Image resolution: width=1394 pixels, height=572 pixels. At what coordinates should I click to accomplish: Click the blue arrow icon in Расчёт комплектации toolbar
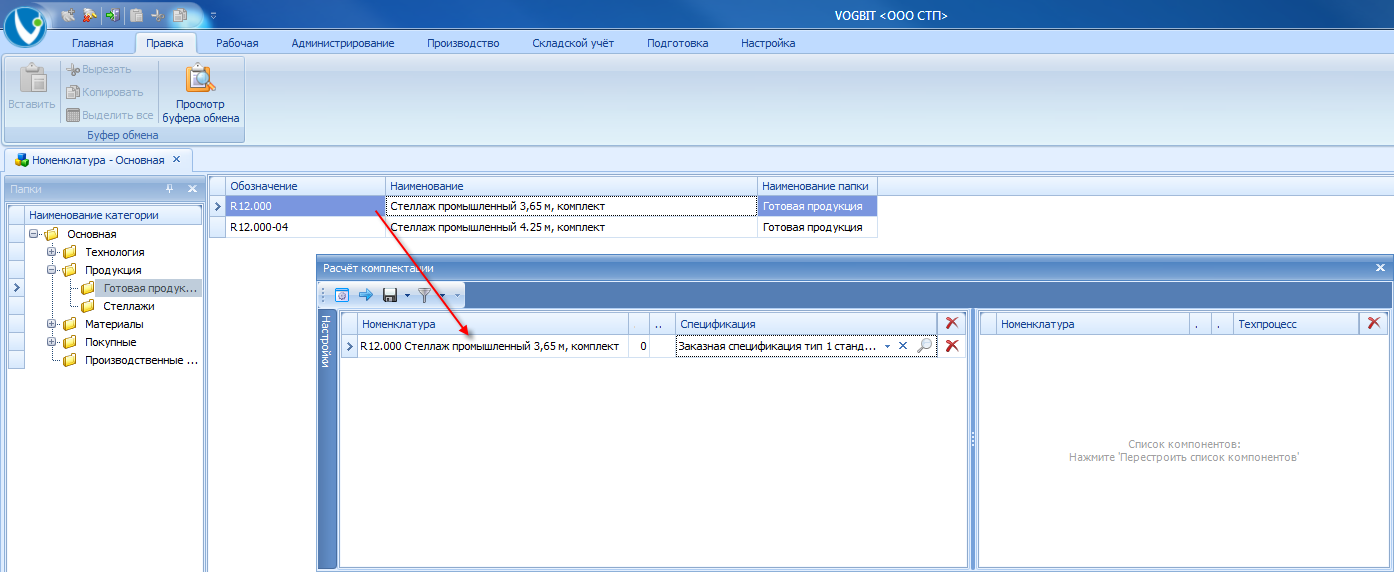(365, 295)
